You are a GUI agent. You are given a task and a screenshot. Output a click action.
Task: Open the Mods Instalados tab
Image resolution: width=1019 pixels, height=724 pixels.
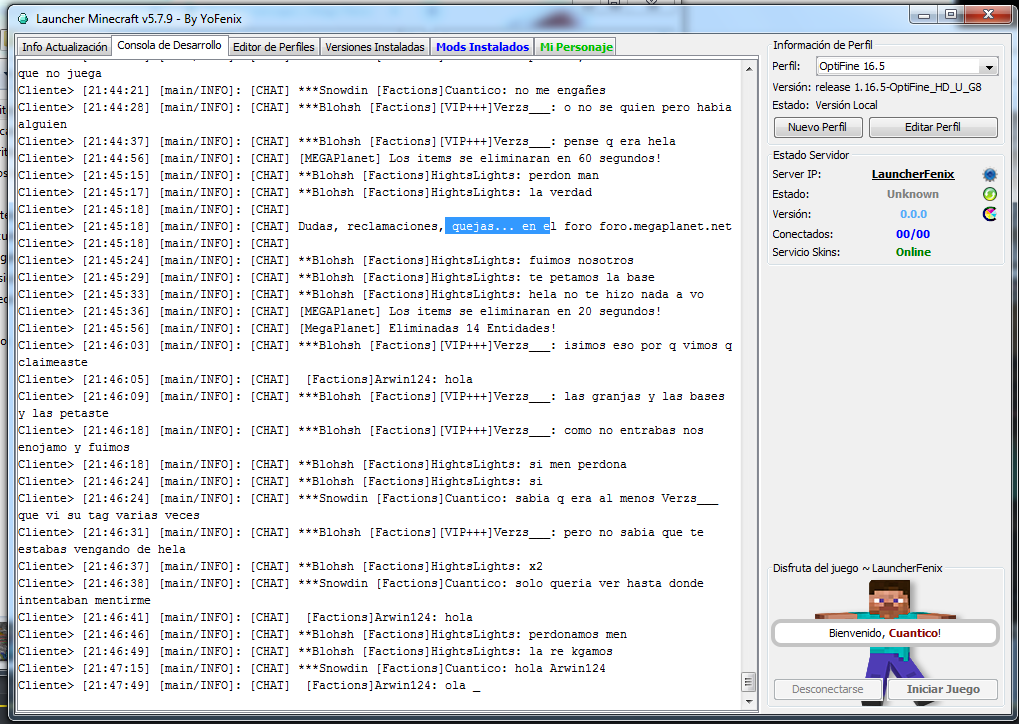(482, 47)
